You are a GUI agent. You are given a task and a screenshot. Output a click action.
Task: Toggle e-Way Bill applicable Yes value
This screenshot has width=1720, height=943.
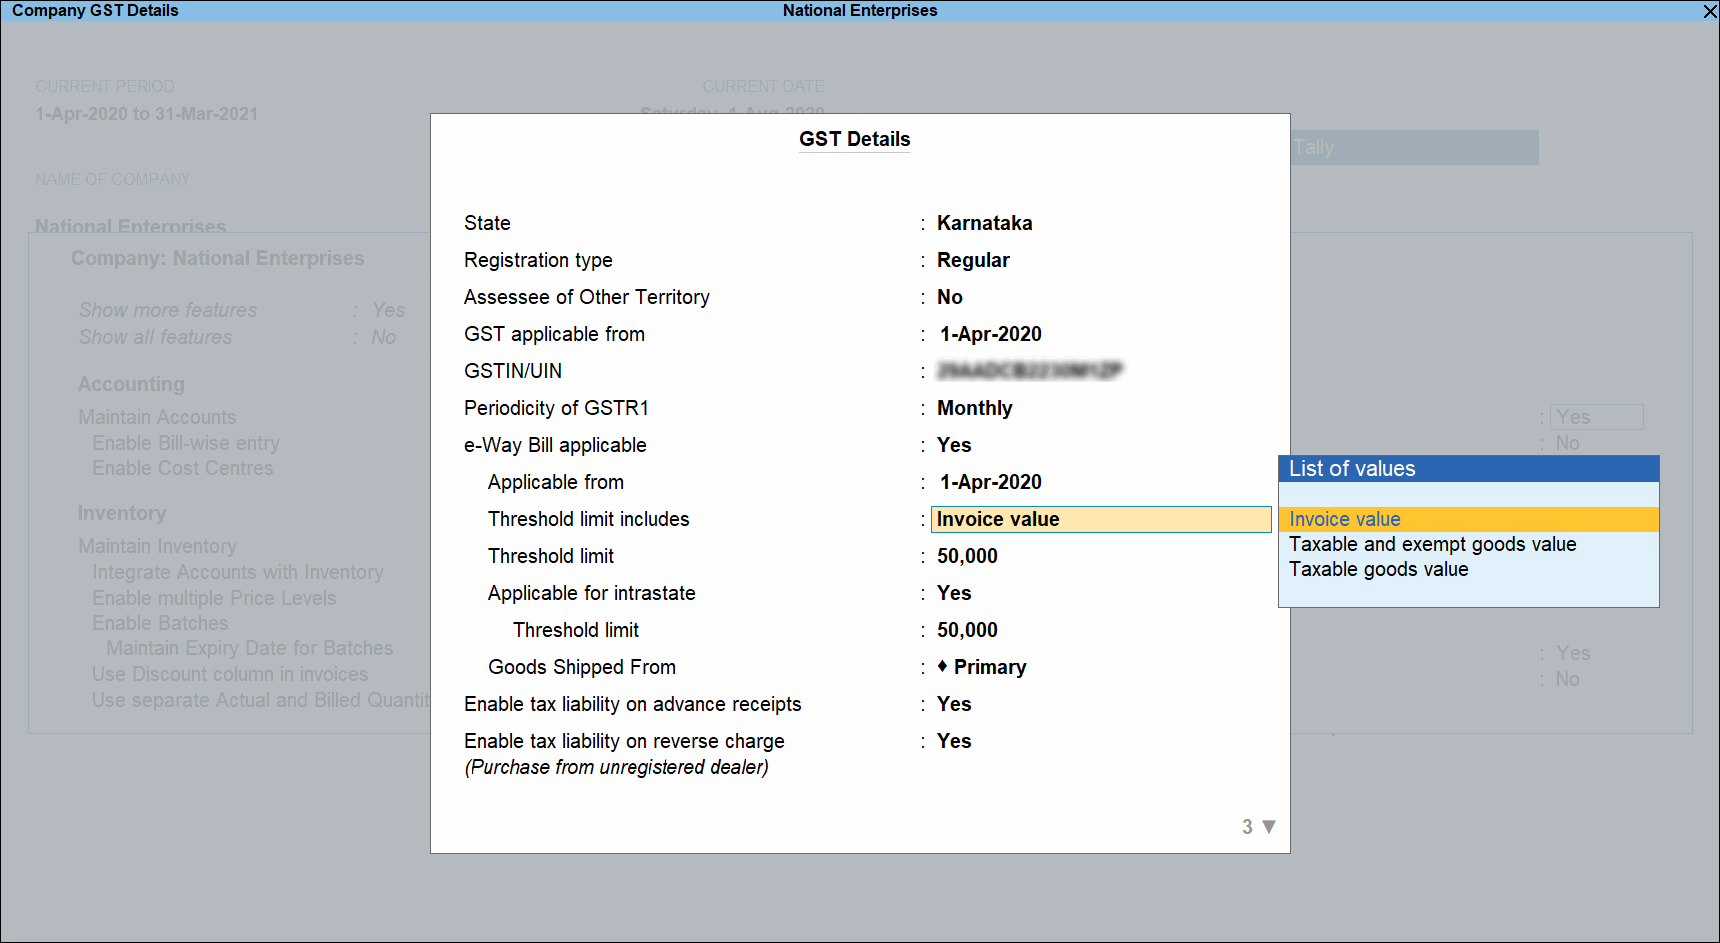click(x=954, y=445)
